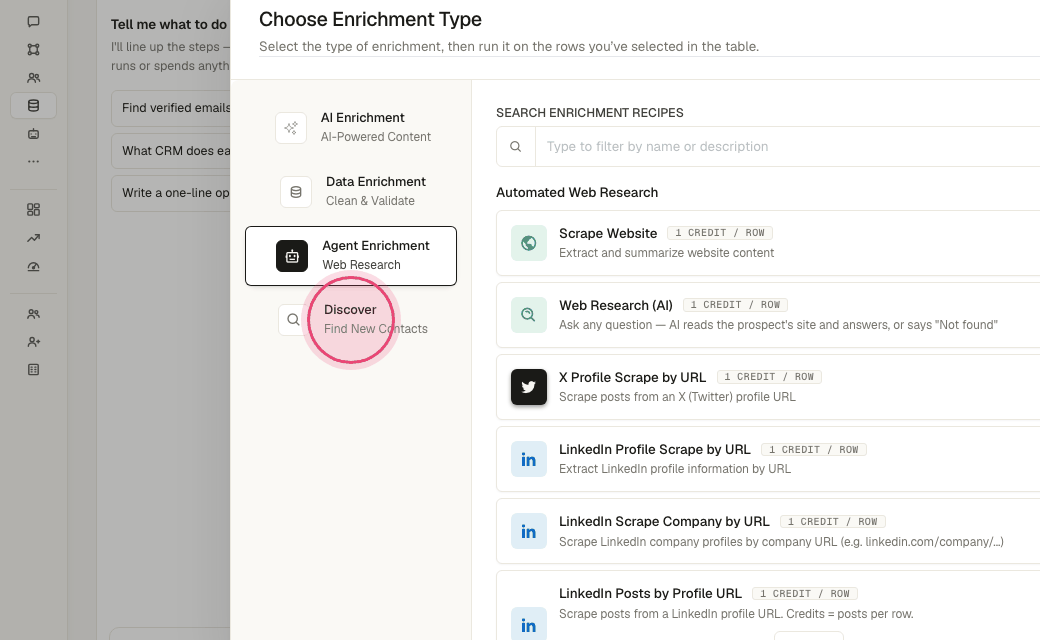
Task: Click the 'SEARCH ENRICHMENT RECIPES' label
Action: tap(590, 113)
